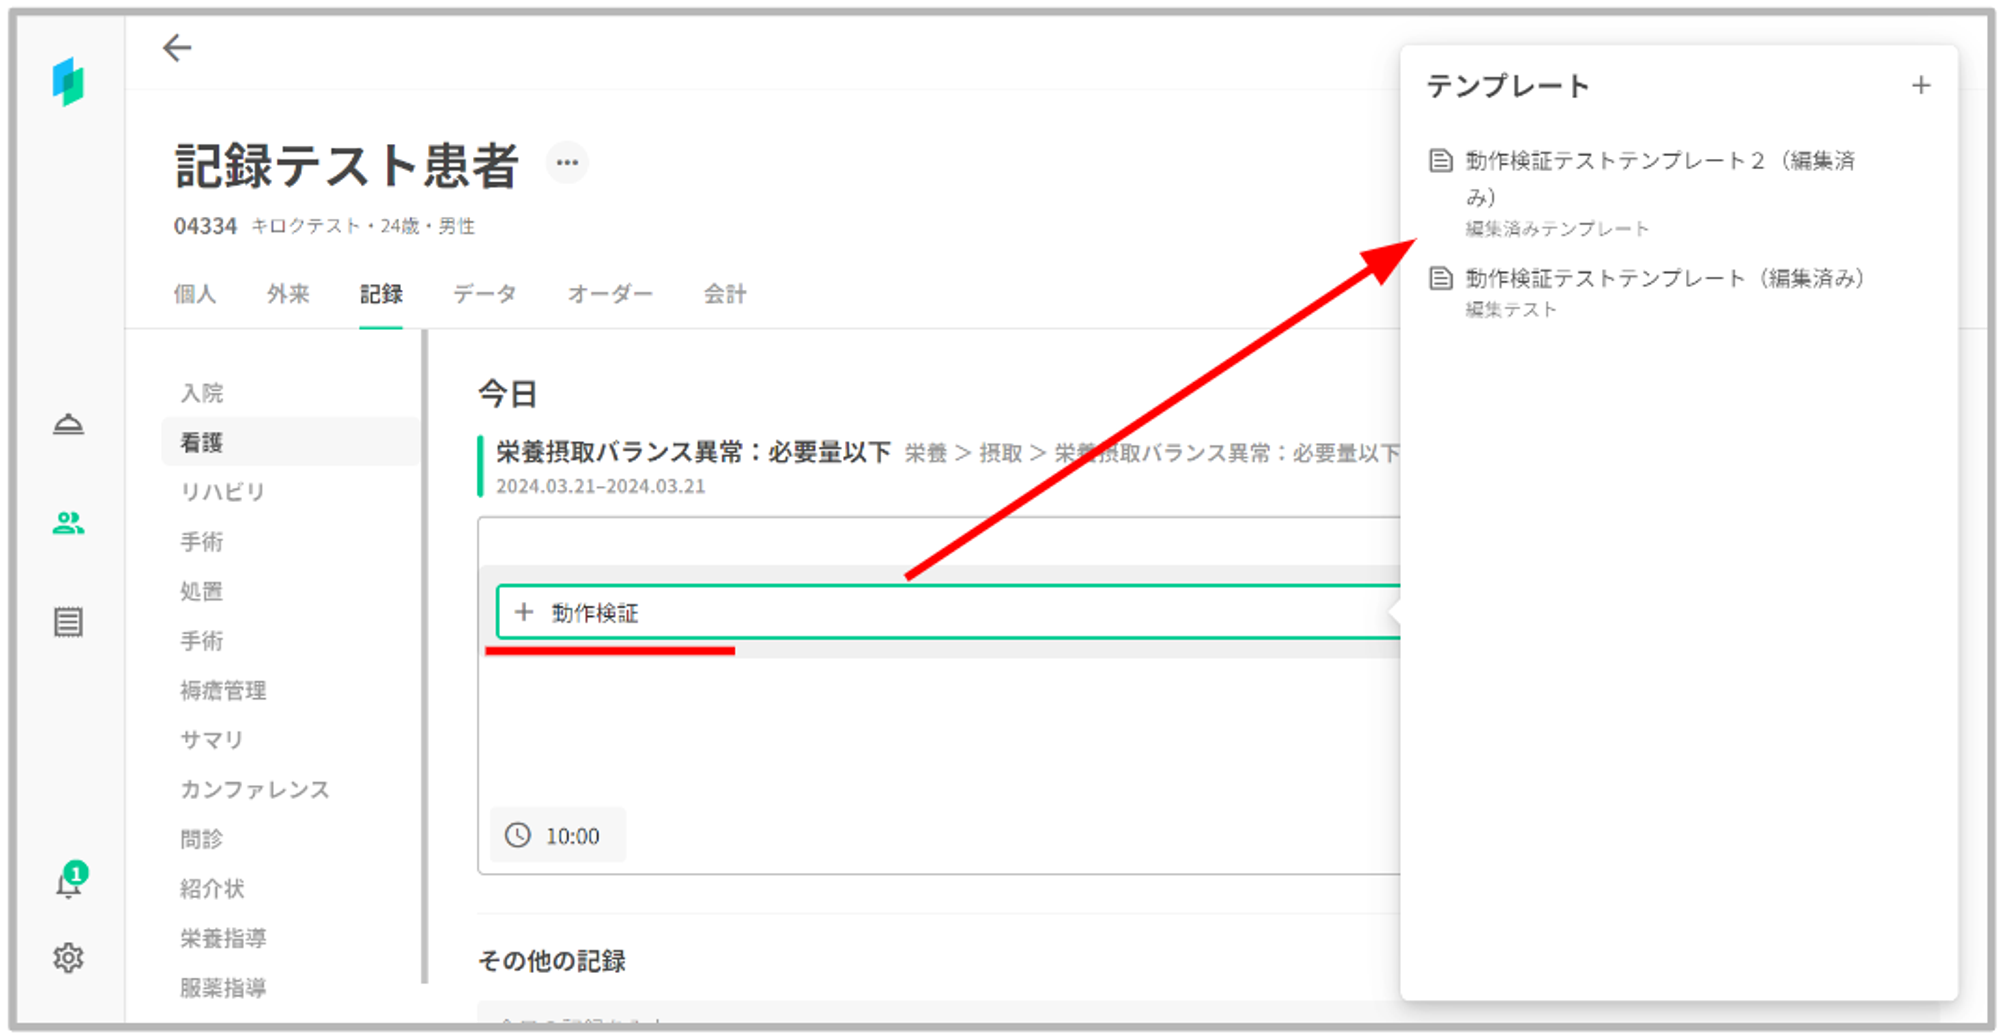Select カンファレンス in the record sidebar
Image resolution: width=2000 pixels, height=1034 pixels.
255,789
